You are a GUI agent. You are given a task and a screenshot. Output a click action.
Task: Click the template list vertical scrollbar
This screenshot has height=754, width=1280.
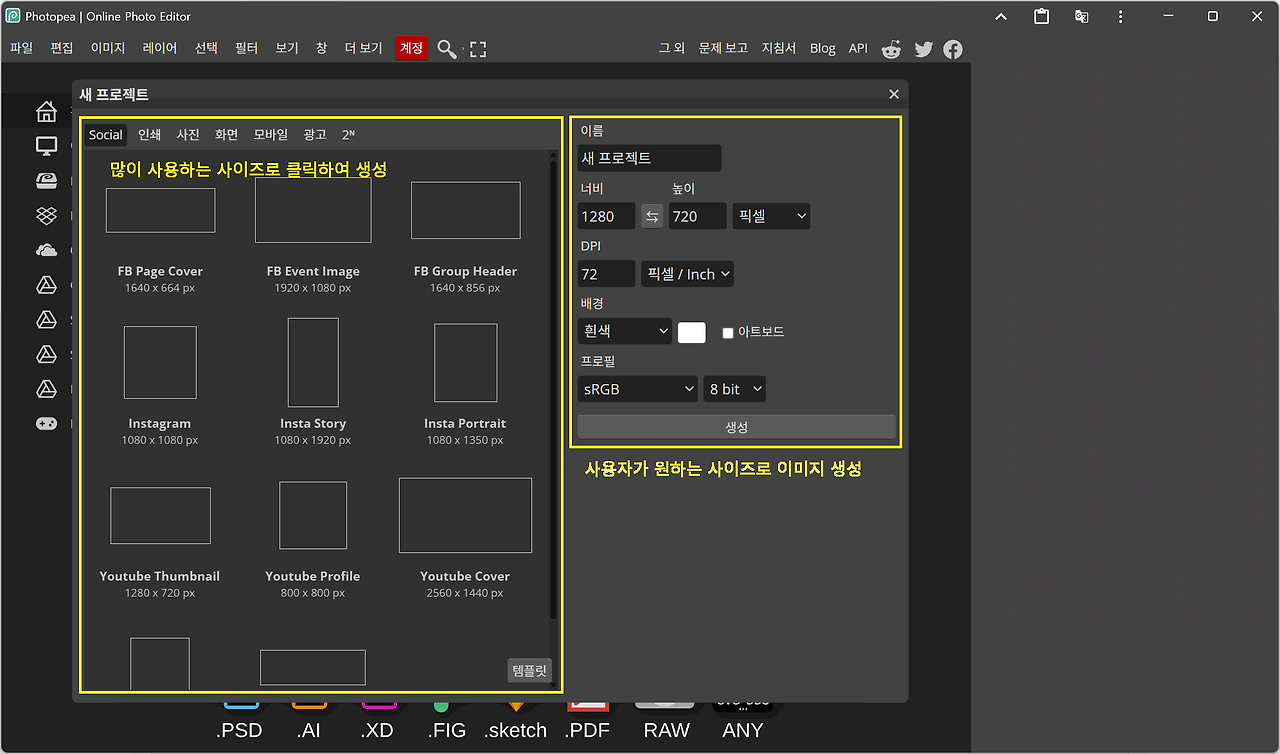coord(553,390)
